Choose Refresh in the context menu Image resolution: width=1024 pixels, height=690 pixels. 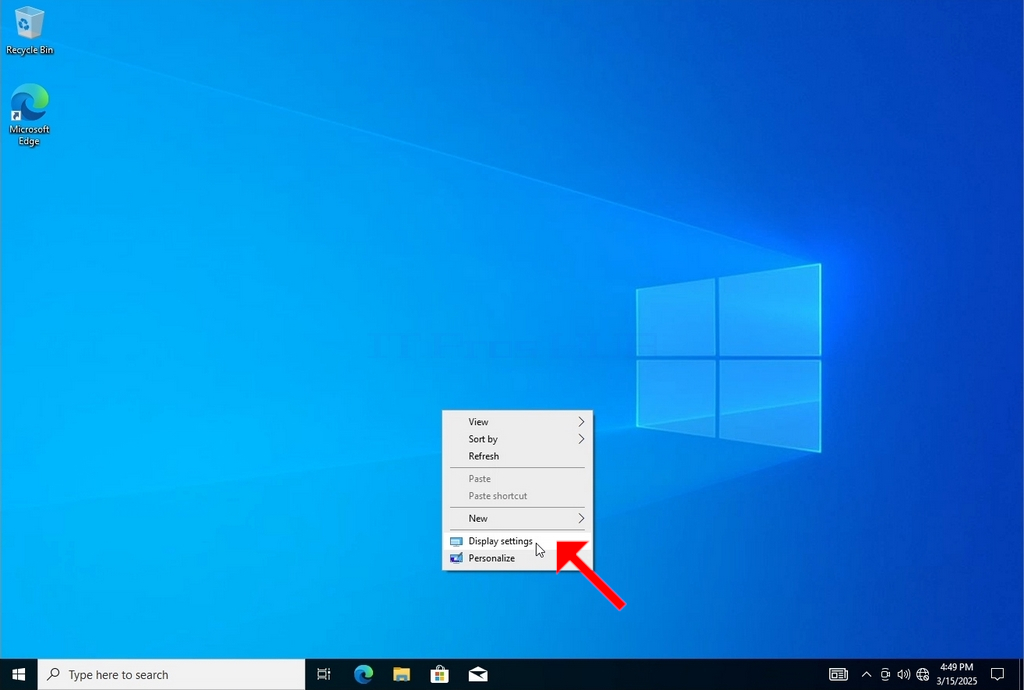click(x=517, y=456)
